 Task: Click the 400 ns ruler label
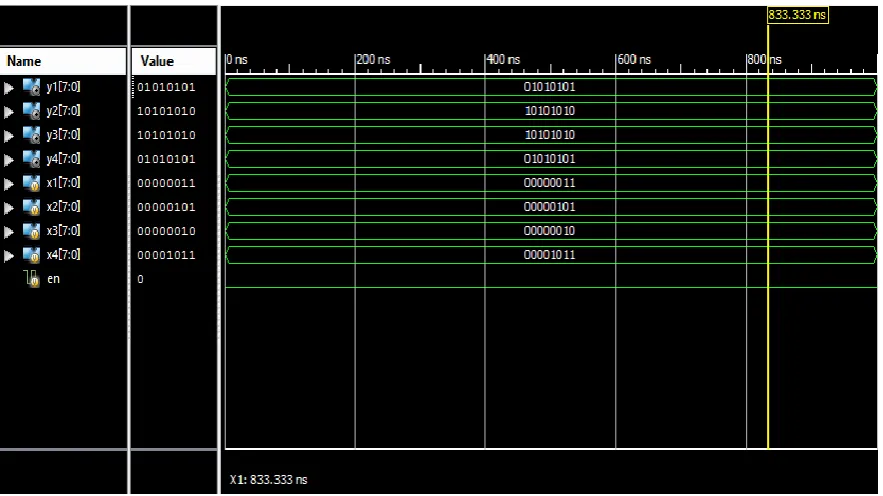[x=503, y=60]
